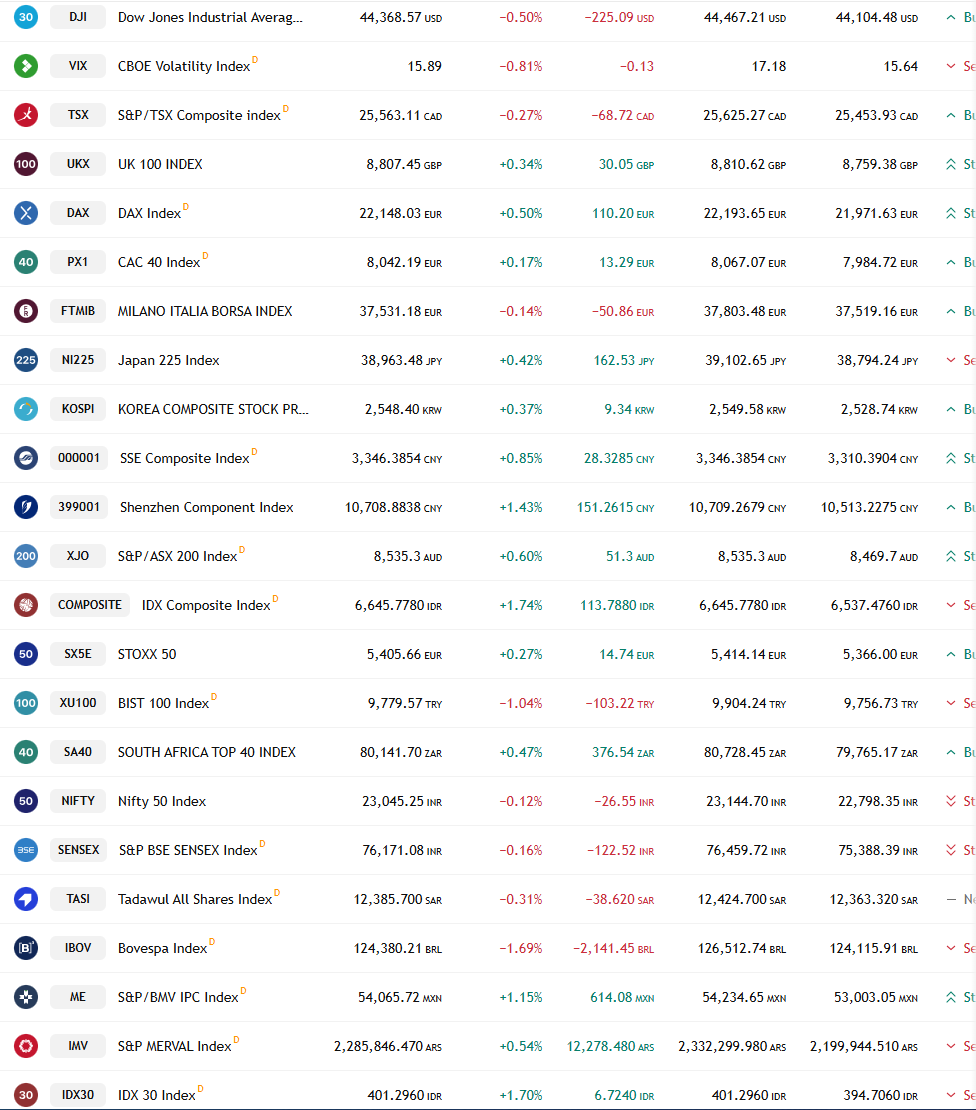Click the TASI Tadawul logo icon
Screen dimensions: 976x1110
click(26, 899)
